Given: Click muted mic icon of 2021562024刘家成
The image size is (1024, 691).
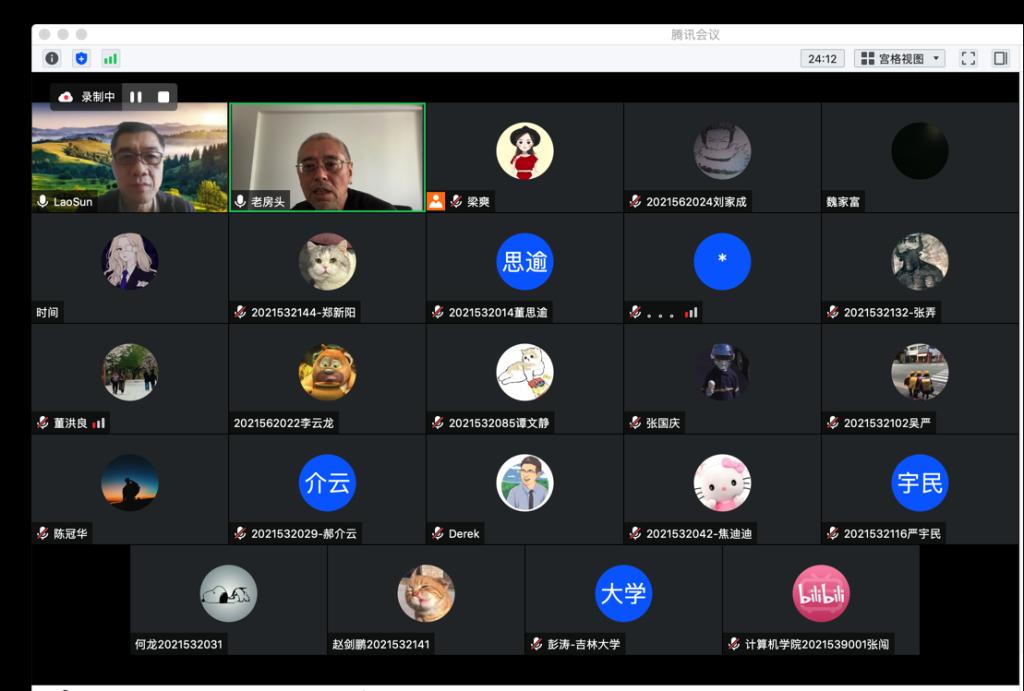Looking at the screenshot, I should [635, 202].
